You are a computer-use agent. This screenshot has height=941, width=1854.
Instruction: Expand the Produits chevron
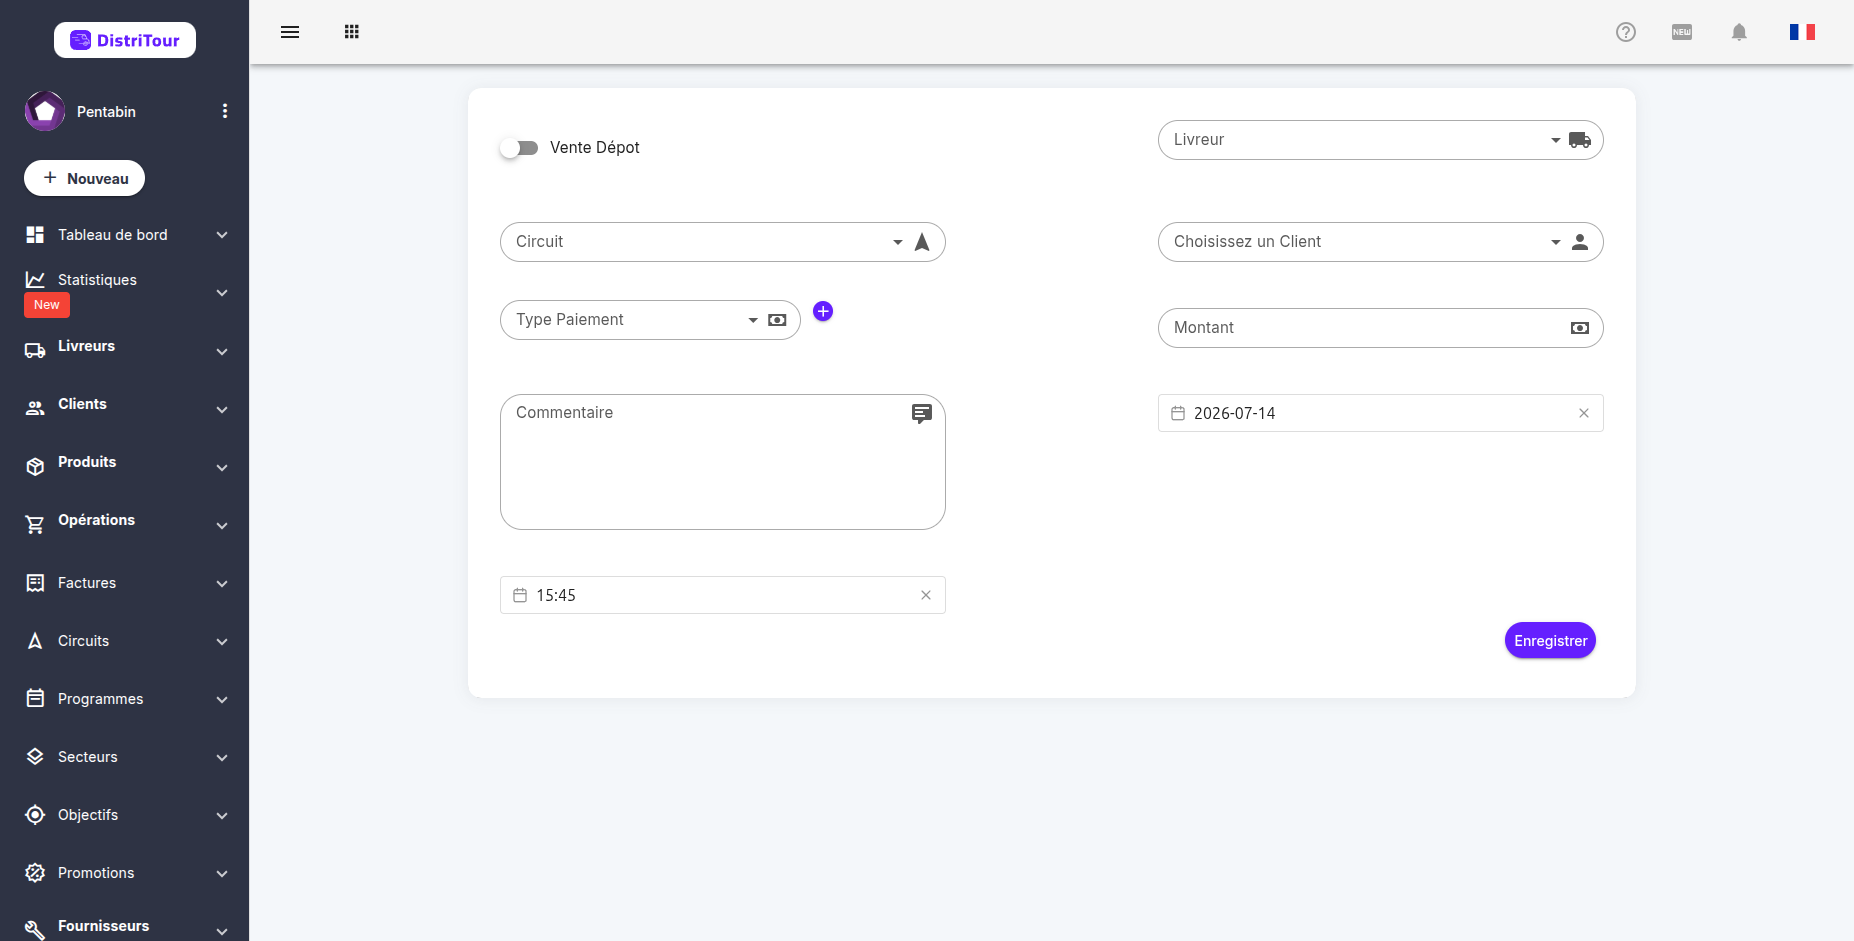pyautogui.click(x=222, y=468)
